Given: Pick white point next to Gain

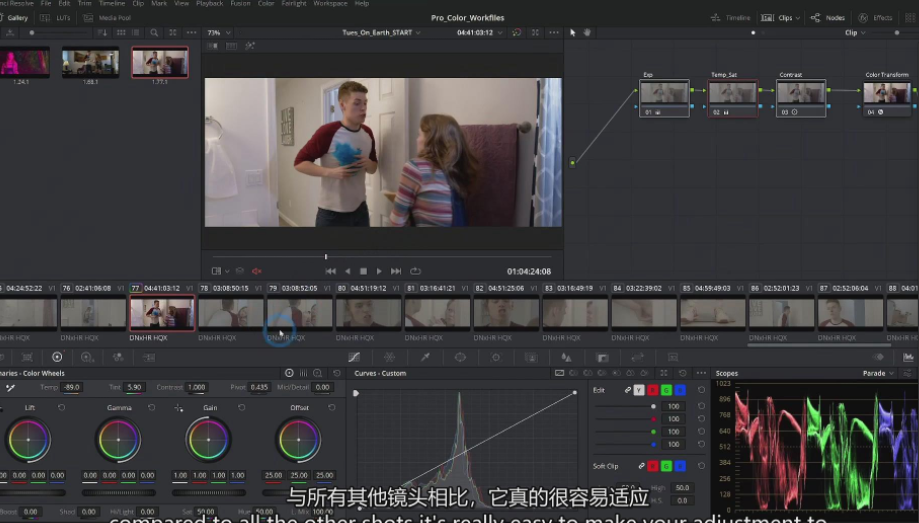Looking at the screenshot, I should (179, 407).
